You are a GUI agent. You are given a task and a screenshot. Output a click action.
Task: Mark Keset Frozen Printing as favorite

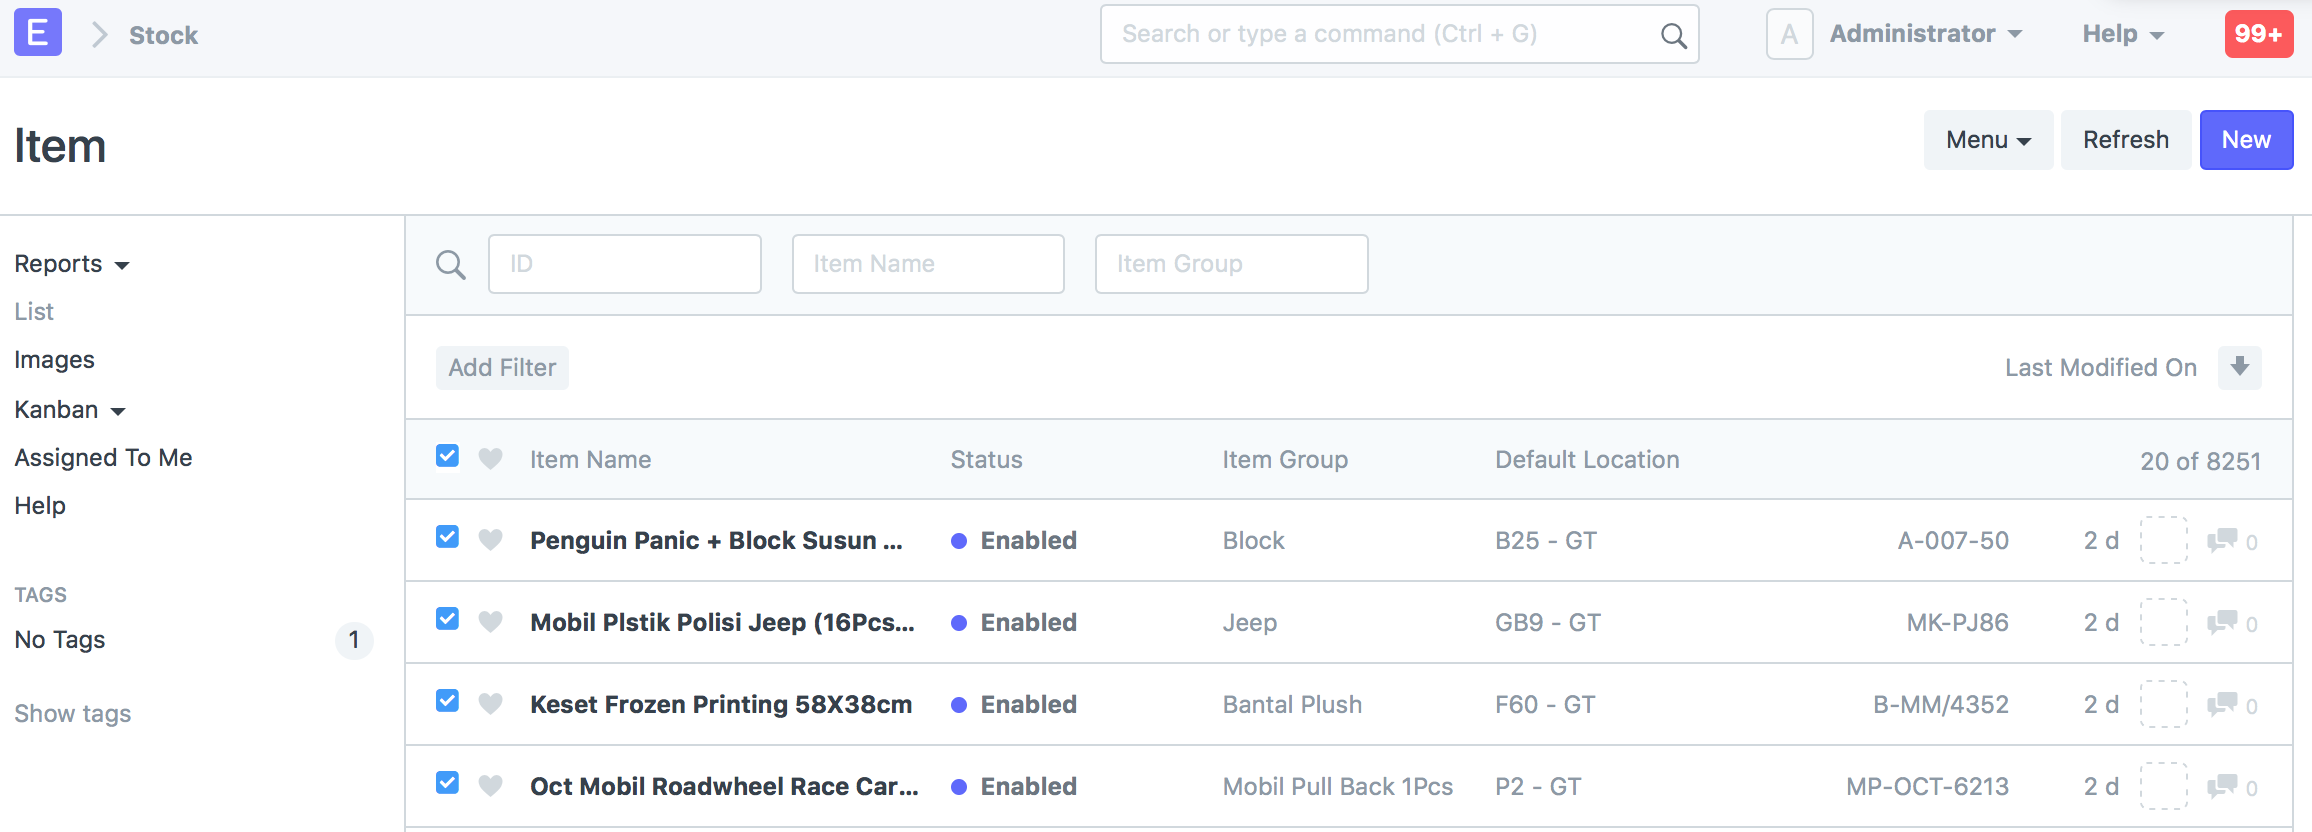click(491, 704)
